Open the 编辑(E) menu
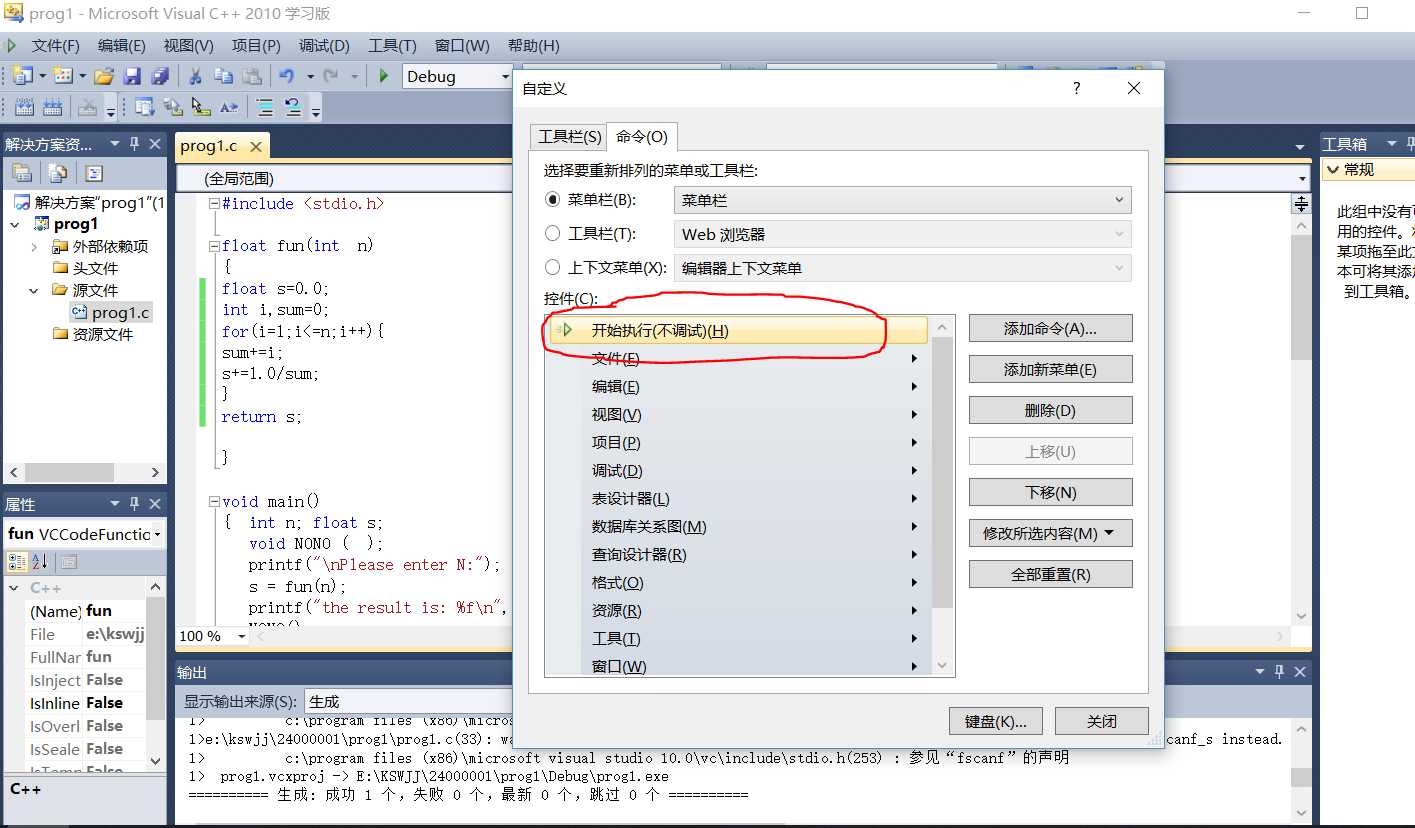Viewport: 1415px width, 828px height. click(x=121, y=46)
